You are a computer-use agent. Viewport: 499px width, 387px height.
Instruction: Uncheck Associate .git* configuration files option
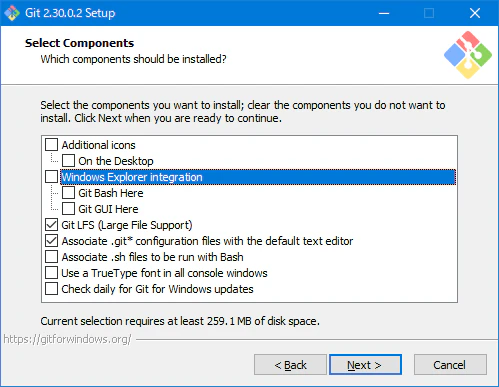point(51,241)
